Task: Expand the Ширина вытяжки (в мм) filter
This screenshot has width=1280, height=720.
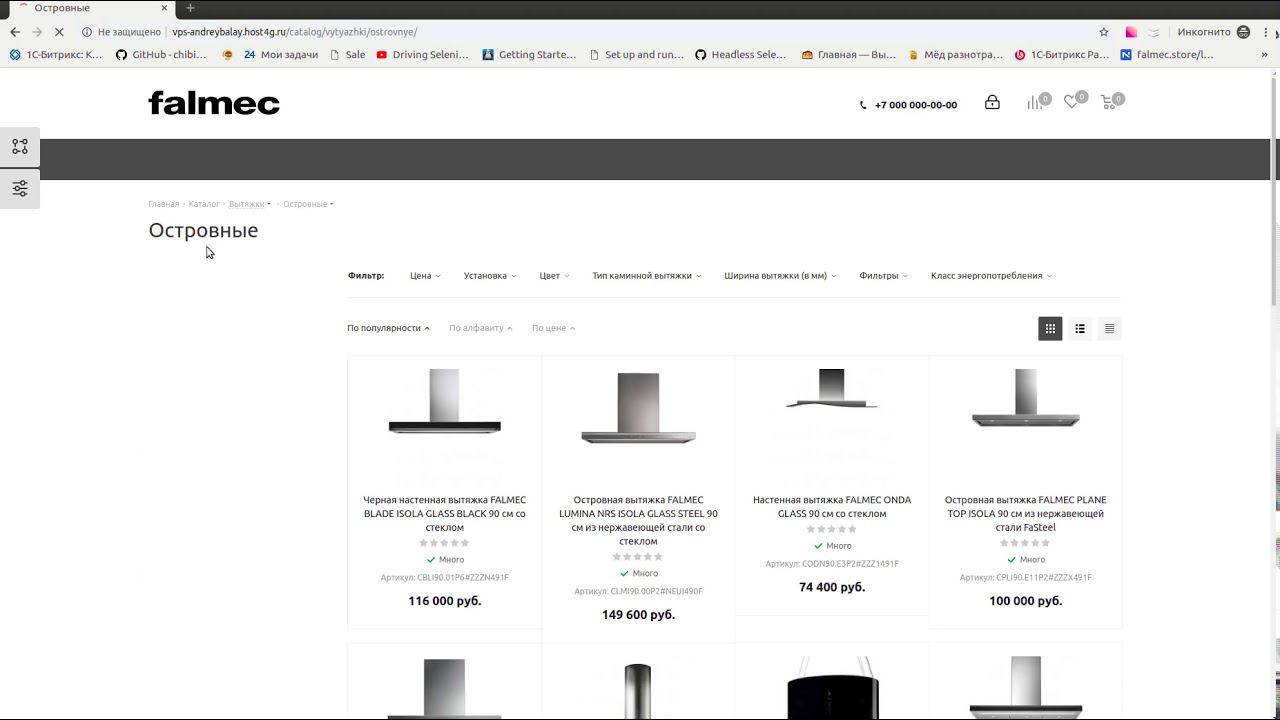Action: 780,276
